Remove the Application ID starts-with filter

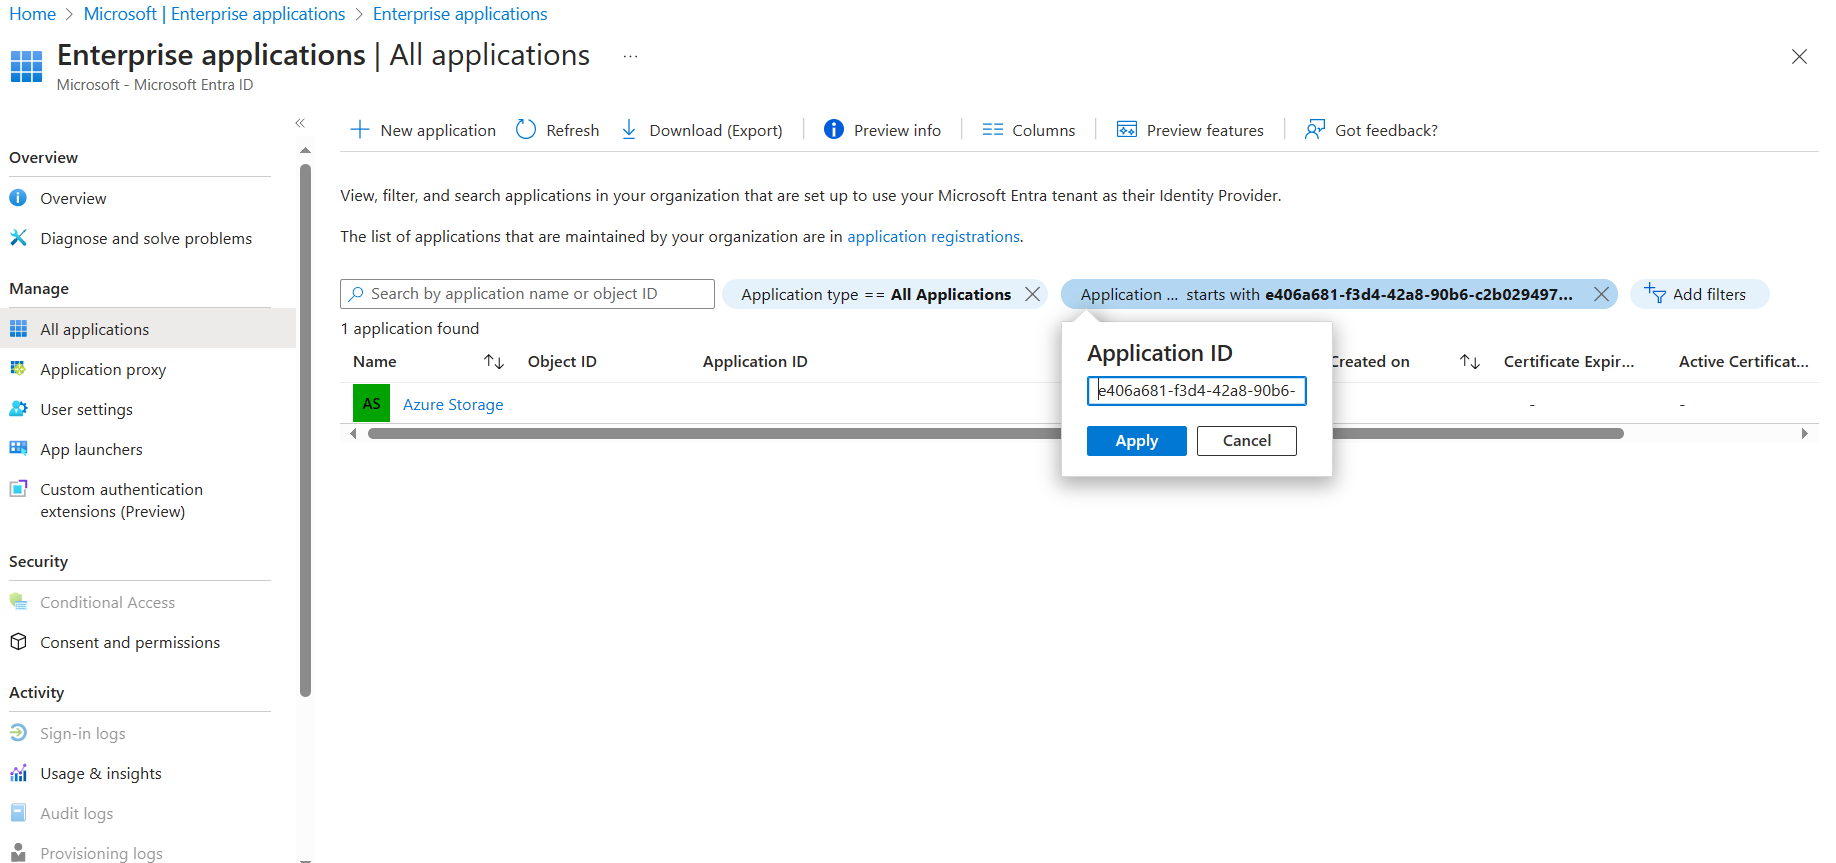pyautogui.click(x=1601, y=294)
